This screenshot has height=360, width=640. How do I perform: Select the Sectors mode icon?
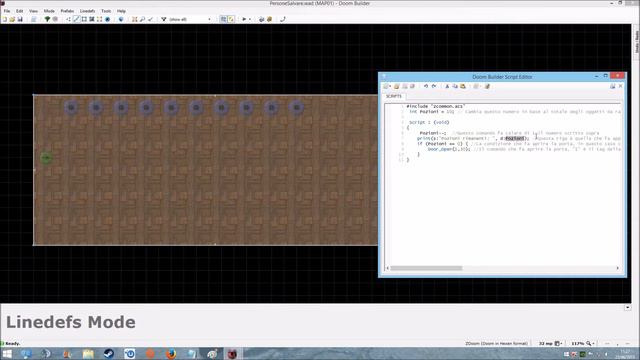84,19
